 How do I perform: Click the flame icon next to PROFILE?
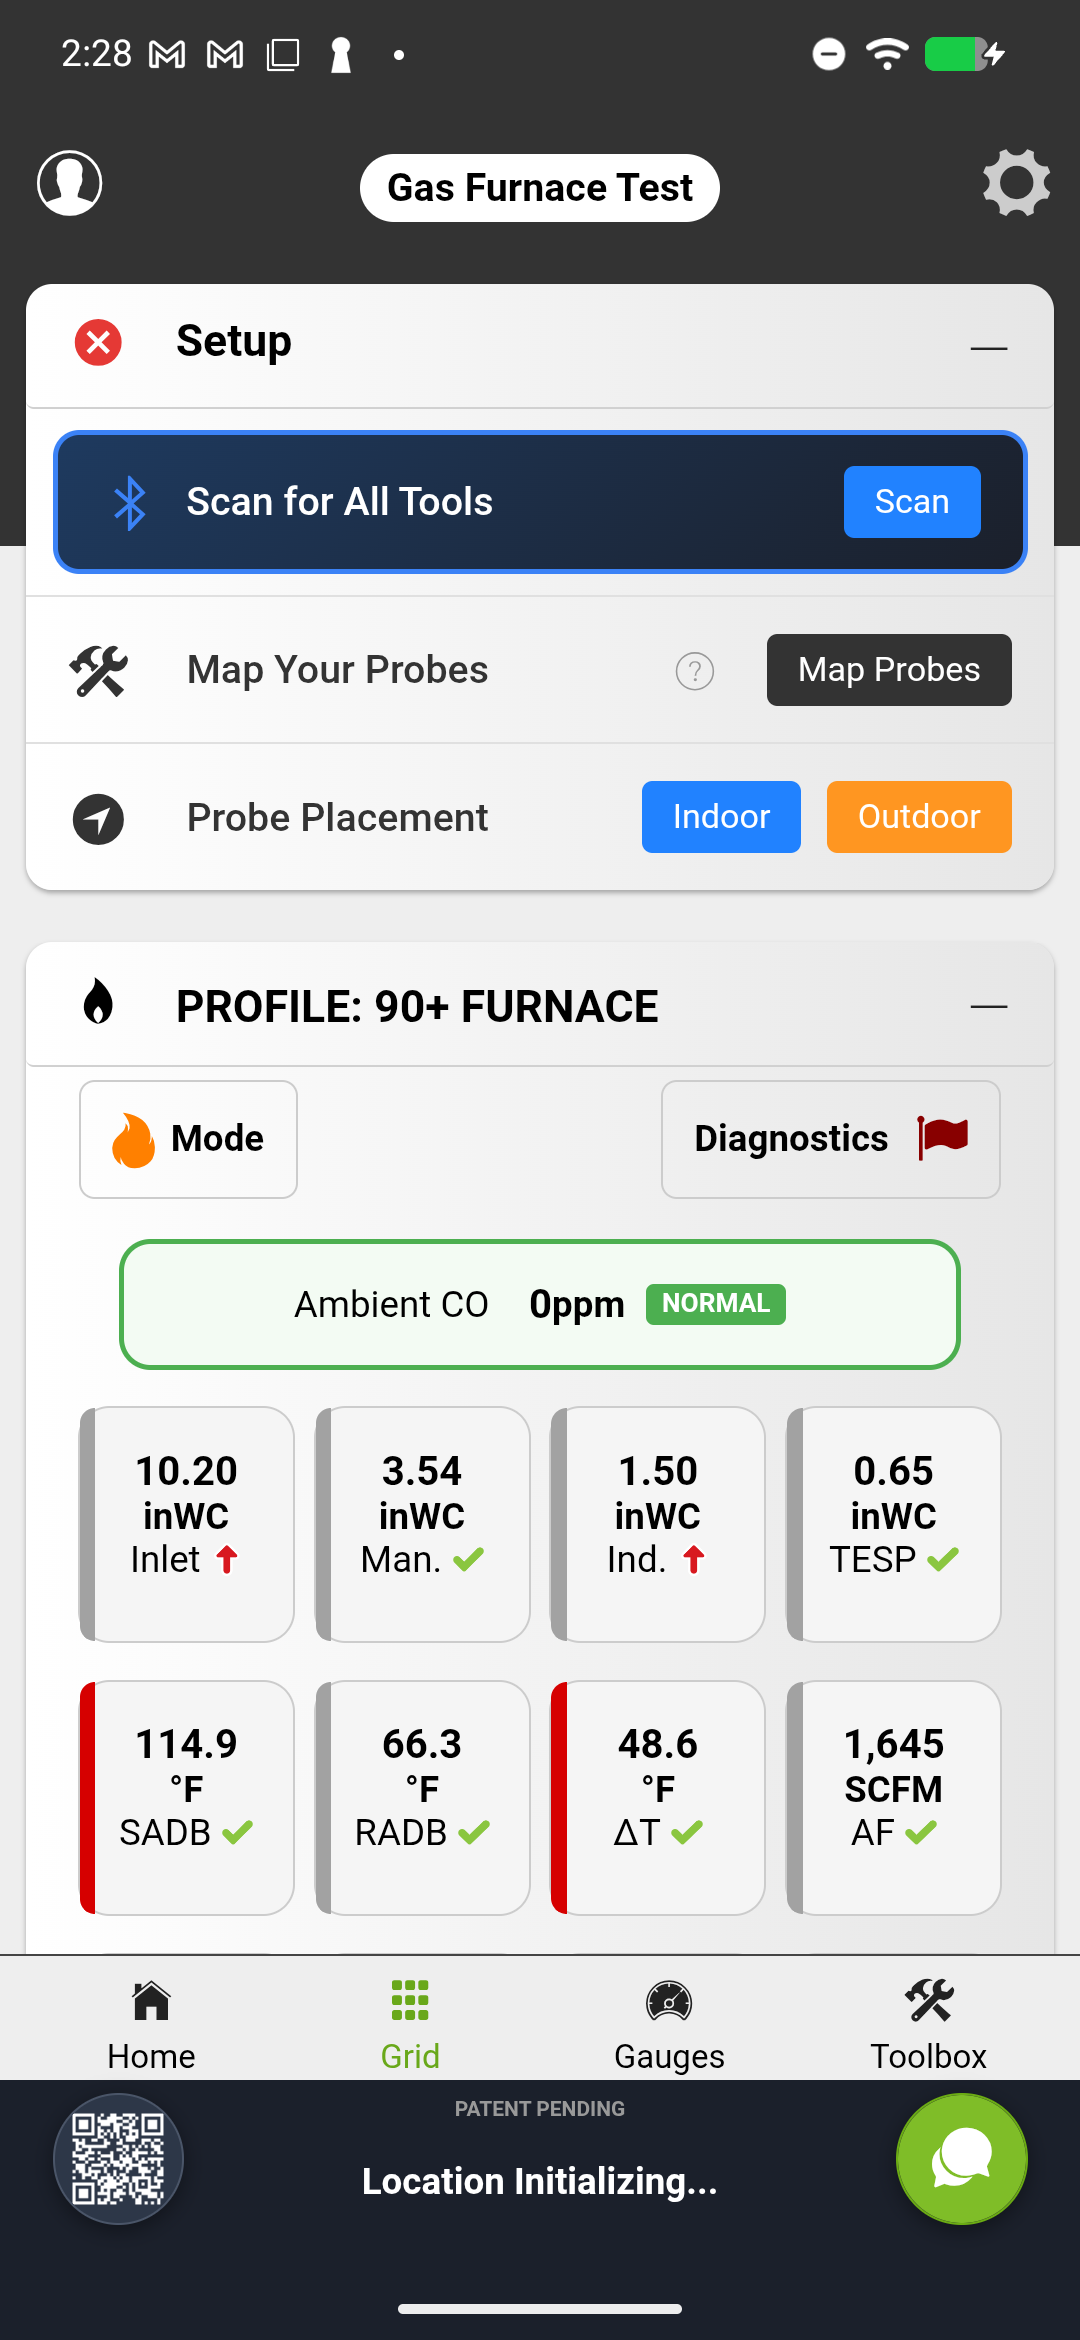click(98, 1001)
